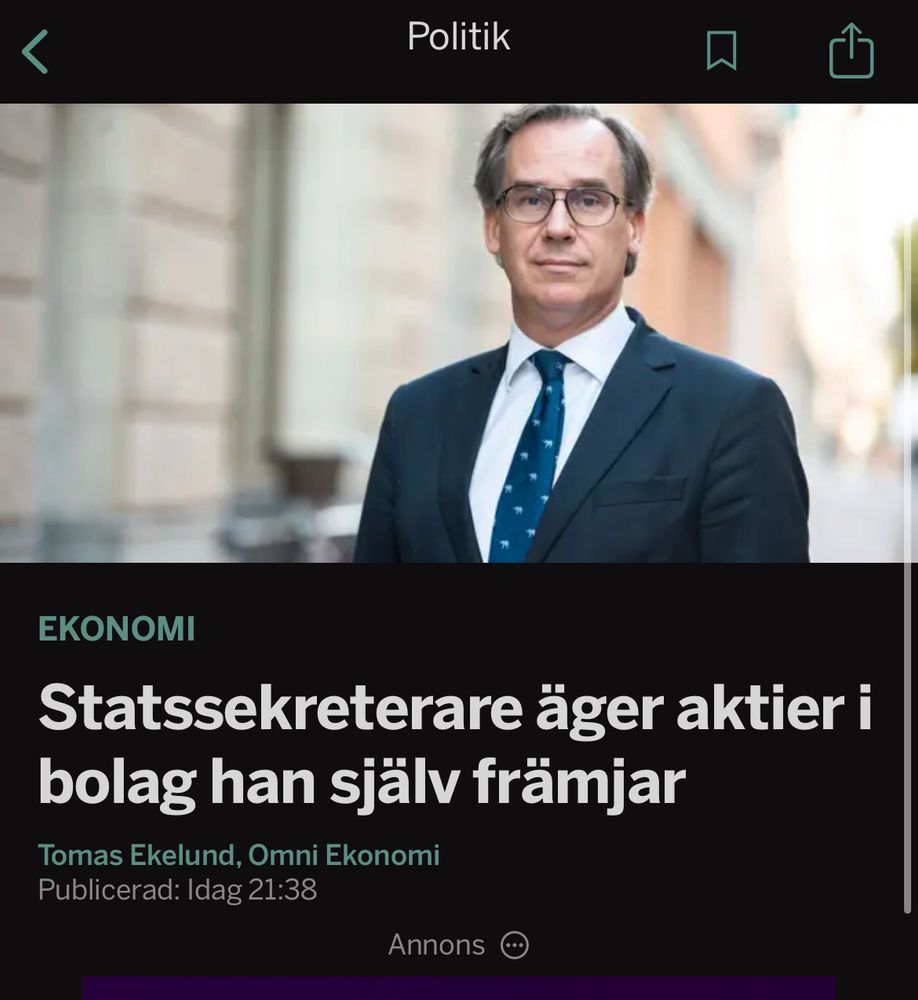Tap the headline word Statssekreterare
This screenshot has width=918, height=1000.
click(x=281, y=709)
